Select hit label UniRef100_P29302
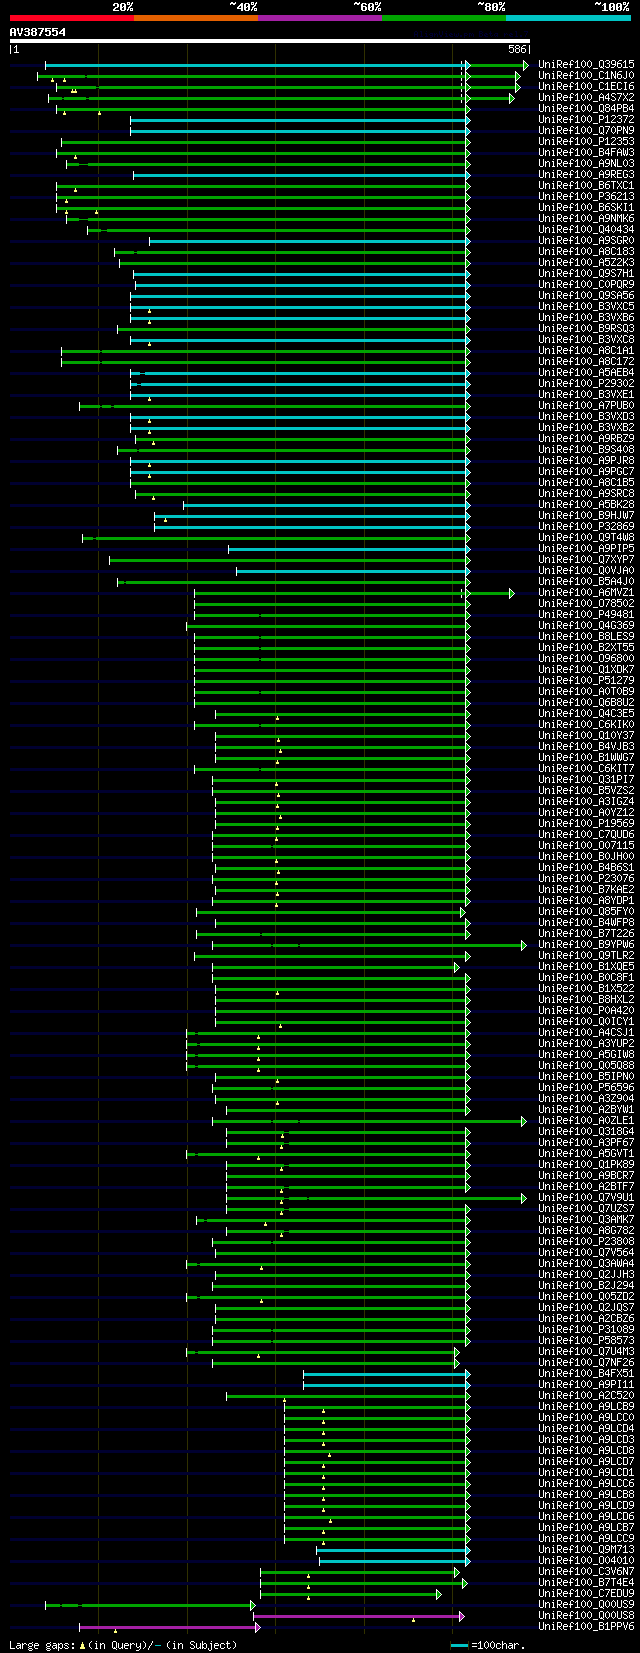The height and width of the screenshot is (1653, 640). point(586,383)
